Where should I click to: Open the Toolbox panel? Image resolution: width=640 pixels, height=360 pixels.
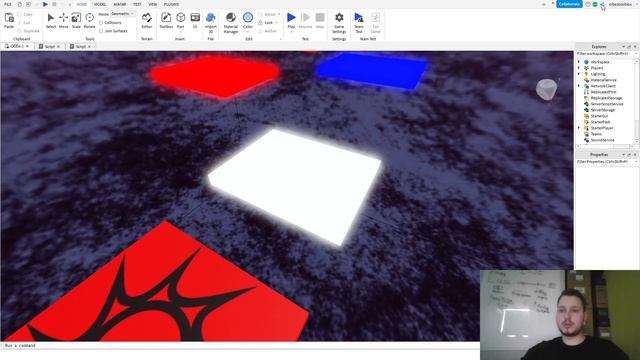[x=166, y=18]
